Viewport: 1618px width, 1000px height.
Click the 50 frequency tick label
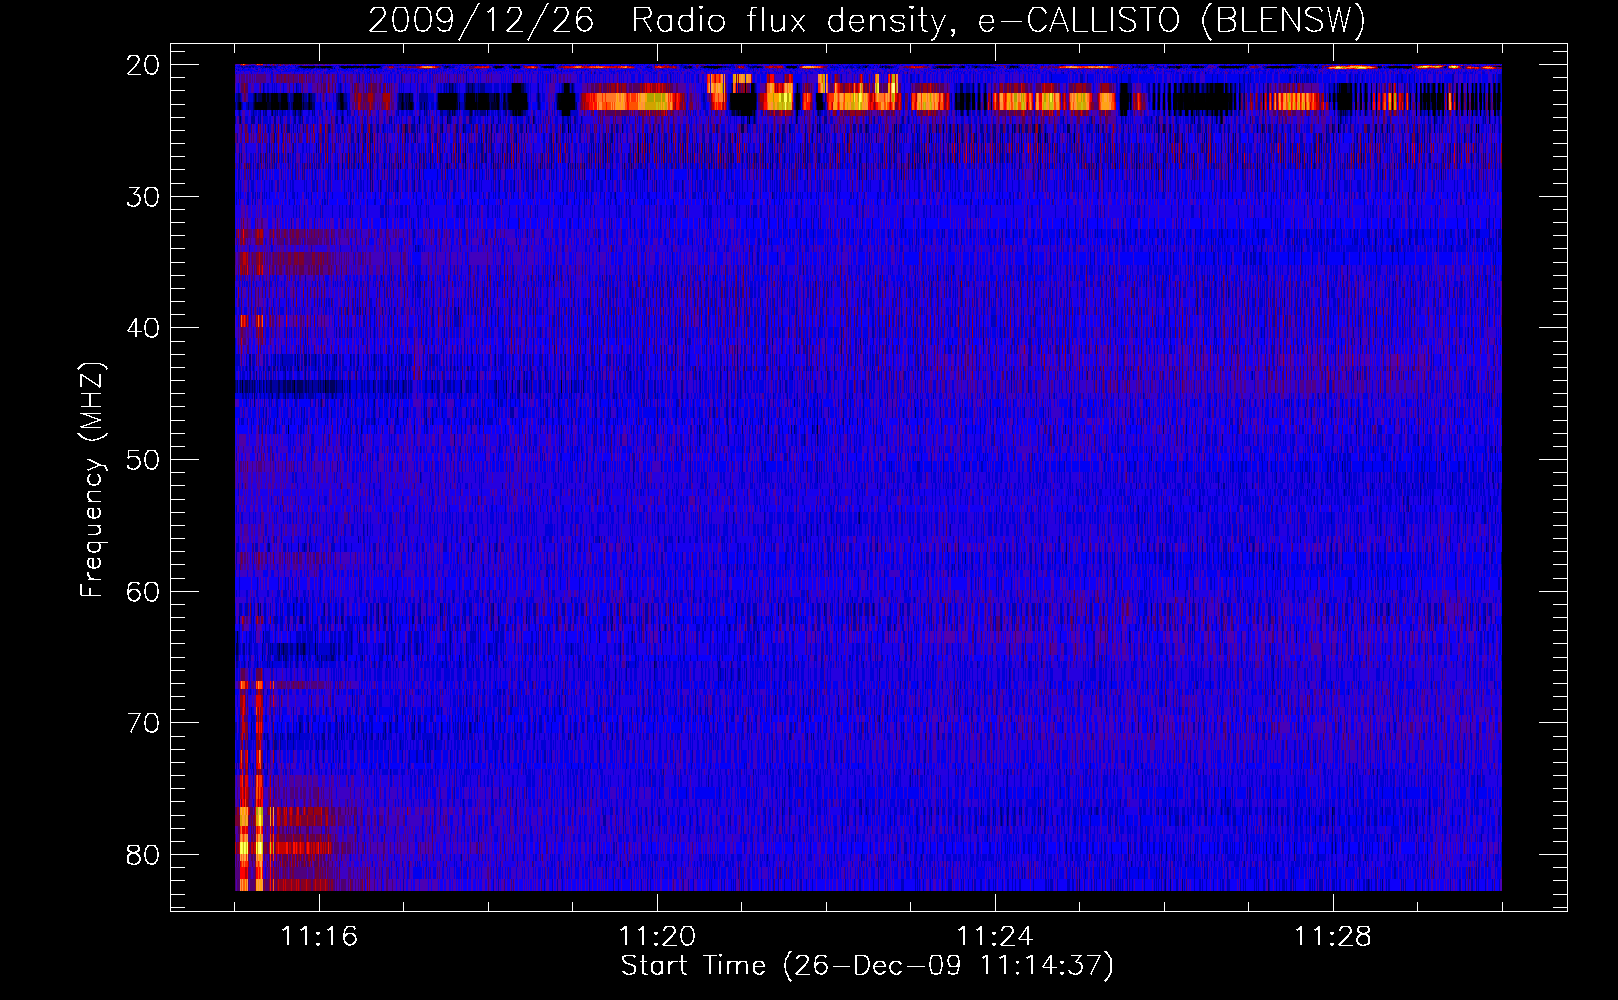click(x=143, y=460)
